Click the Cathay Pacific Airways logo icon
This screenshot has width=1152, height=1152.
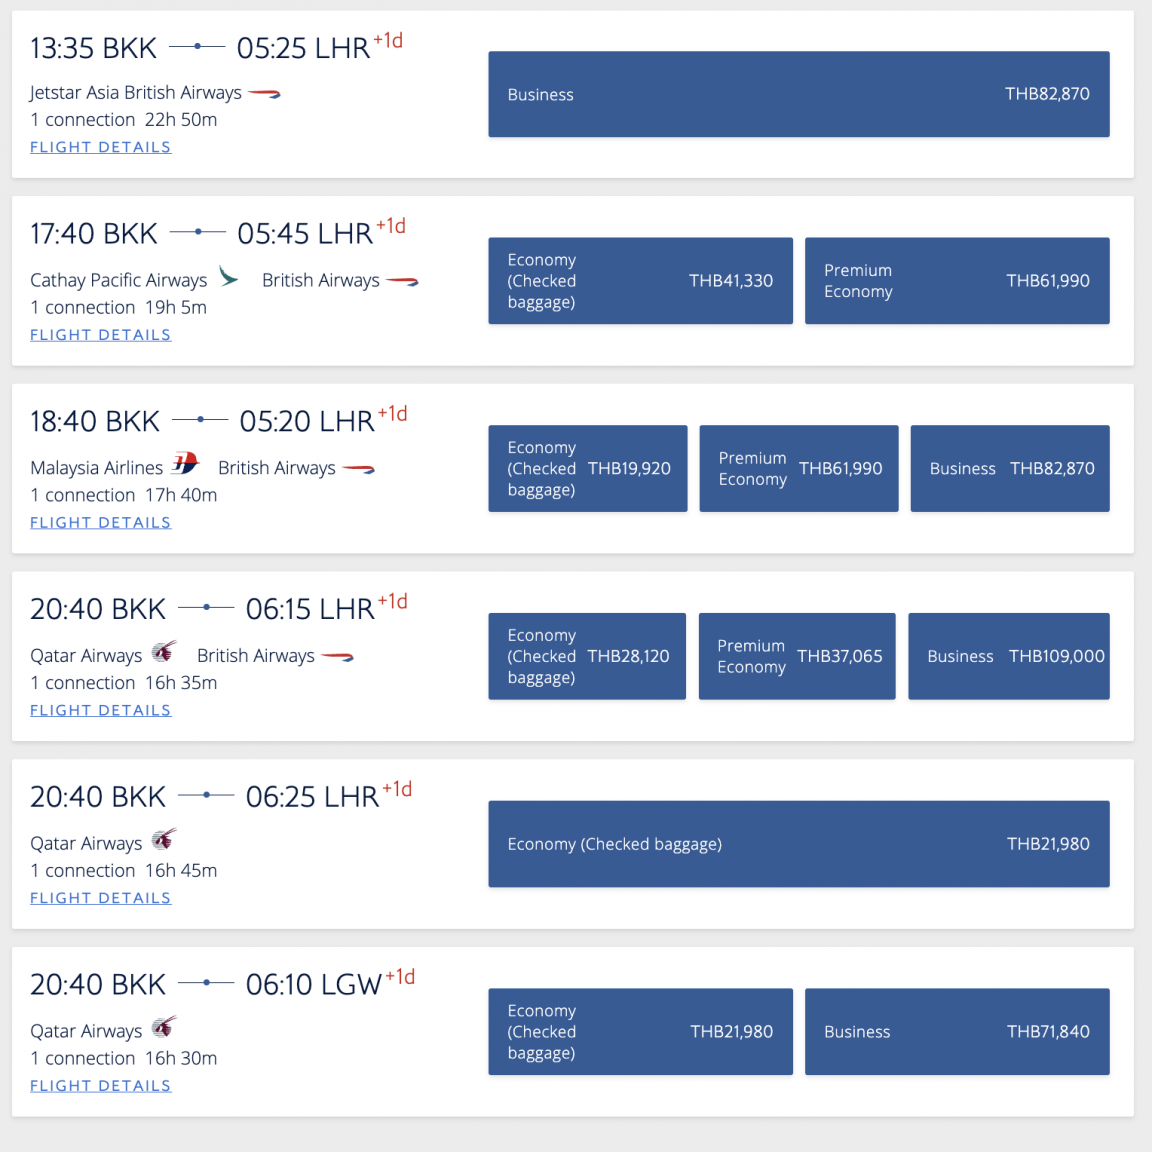[228, 277]
